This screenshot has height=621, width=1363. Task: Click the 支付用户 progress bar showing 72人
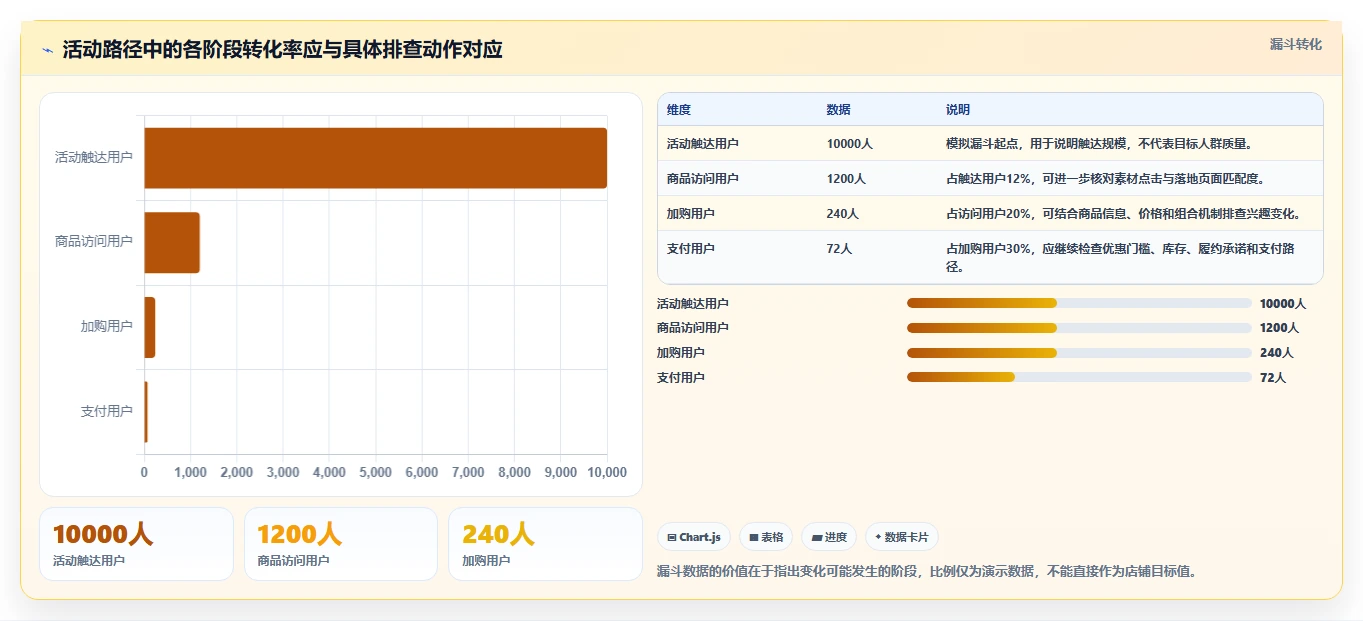pyautogui.click(x=1079, y=377)
